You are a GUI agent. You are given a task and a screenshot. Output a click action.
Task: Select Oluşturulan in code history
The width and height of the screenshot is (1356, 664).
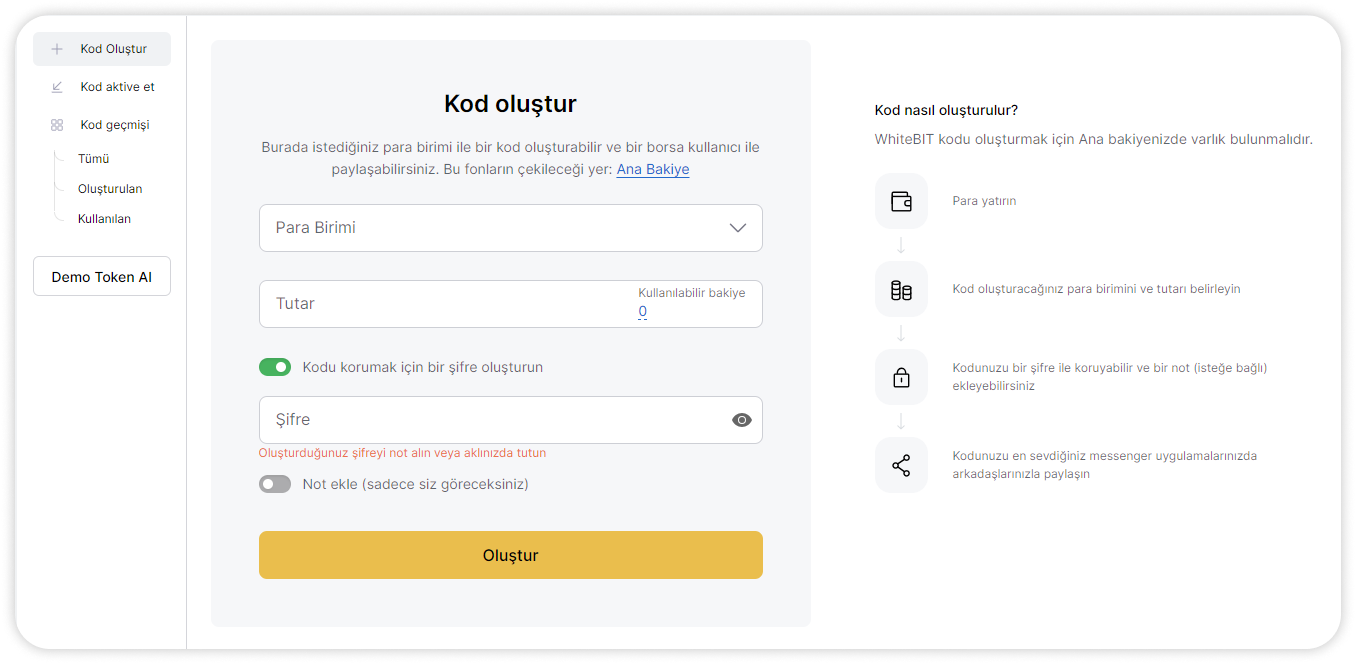coord(110,188)
